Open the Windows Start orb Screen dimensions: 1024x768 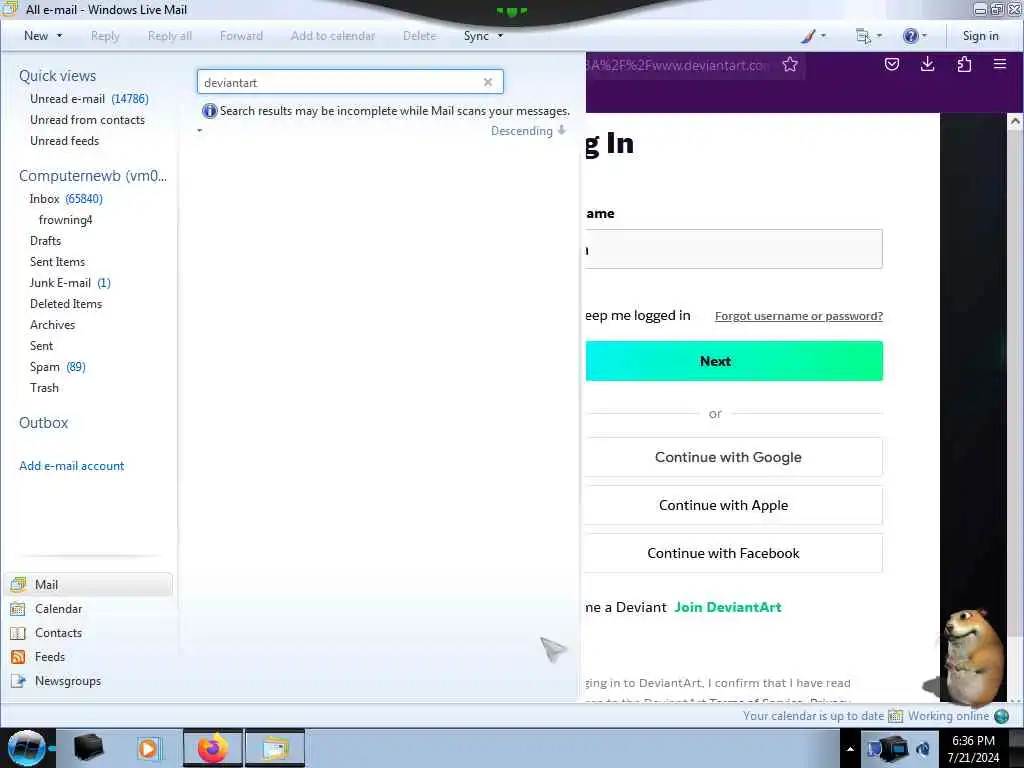[x=26, y=748]
